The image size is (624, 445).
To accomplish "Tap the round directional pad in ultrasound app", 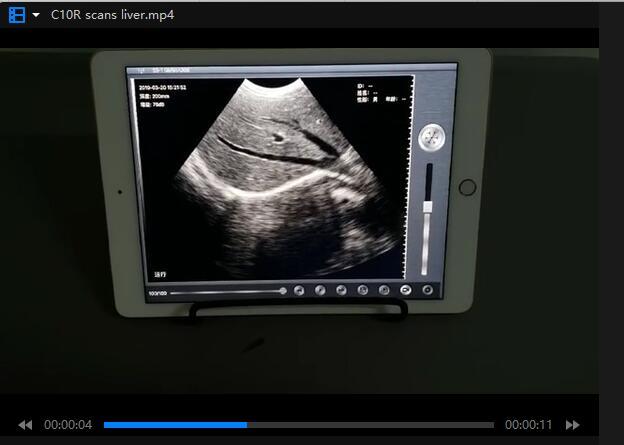I will coord(430,136).
